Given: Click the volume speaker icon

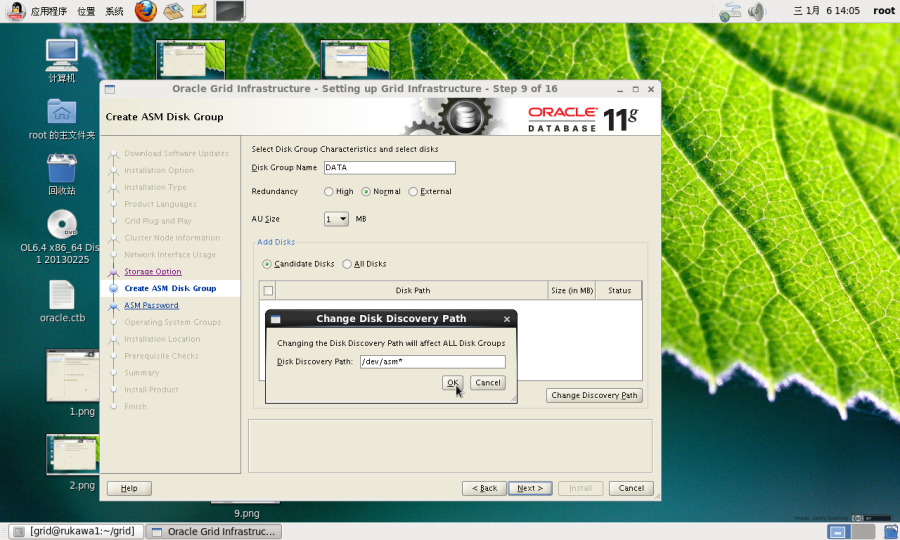Looking at the screenshot, I should tap(757, 11).
